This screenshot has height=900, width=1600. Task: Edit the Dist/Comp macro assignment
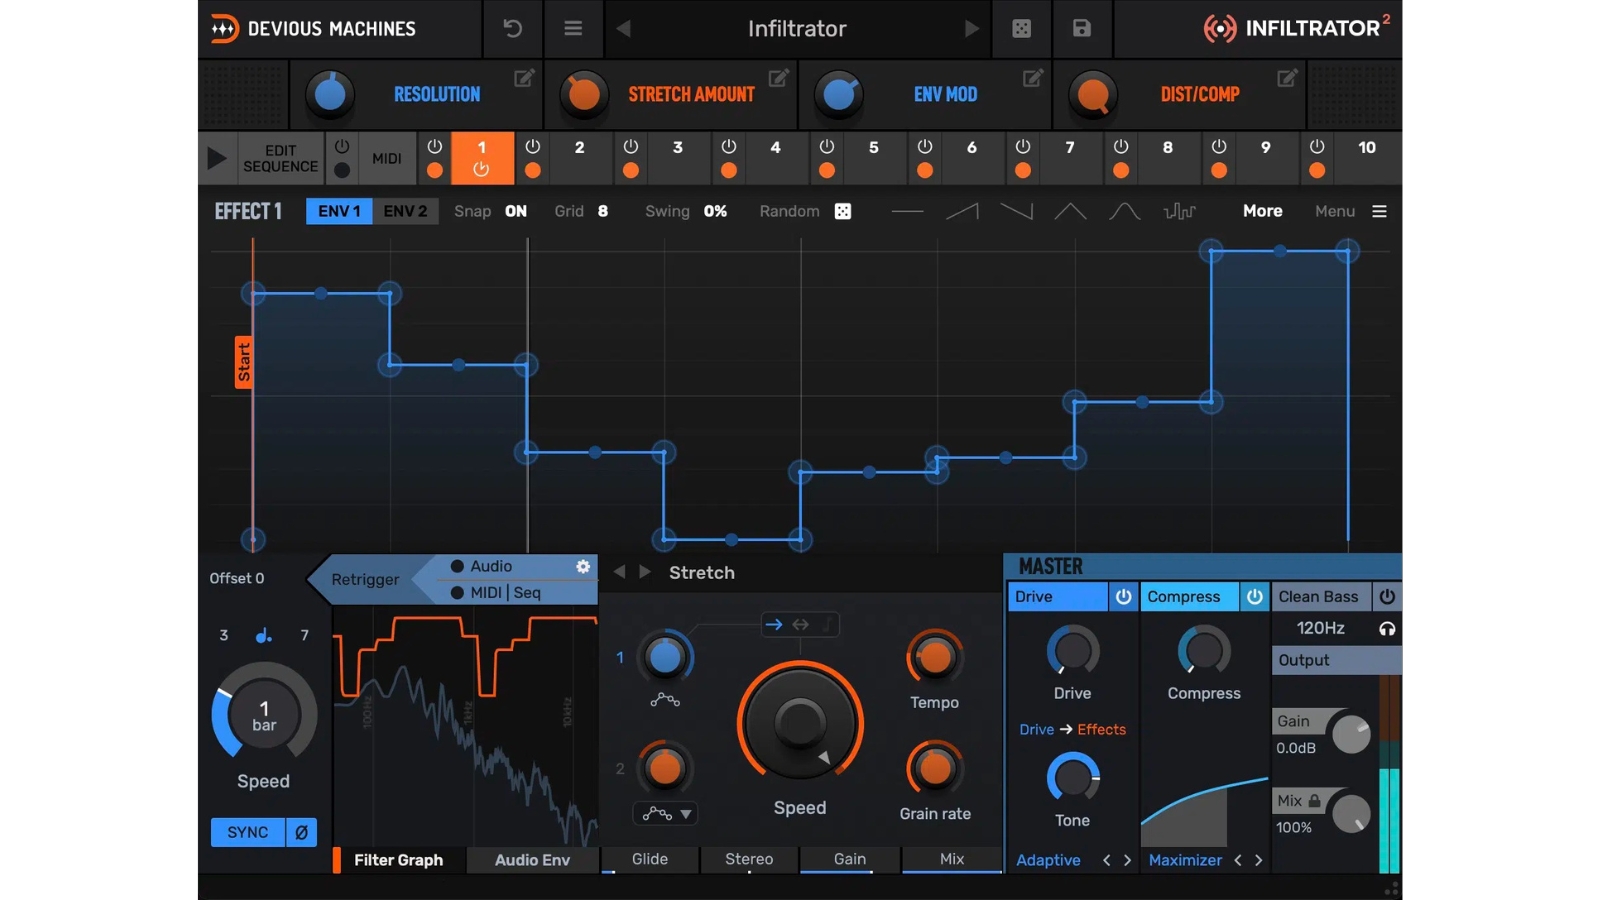tap(1287, 78)
